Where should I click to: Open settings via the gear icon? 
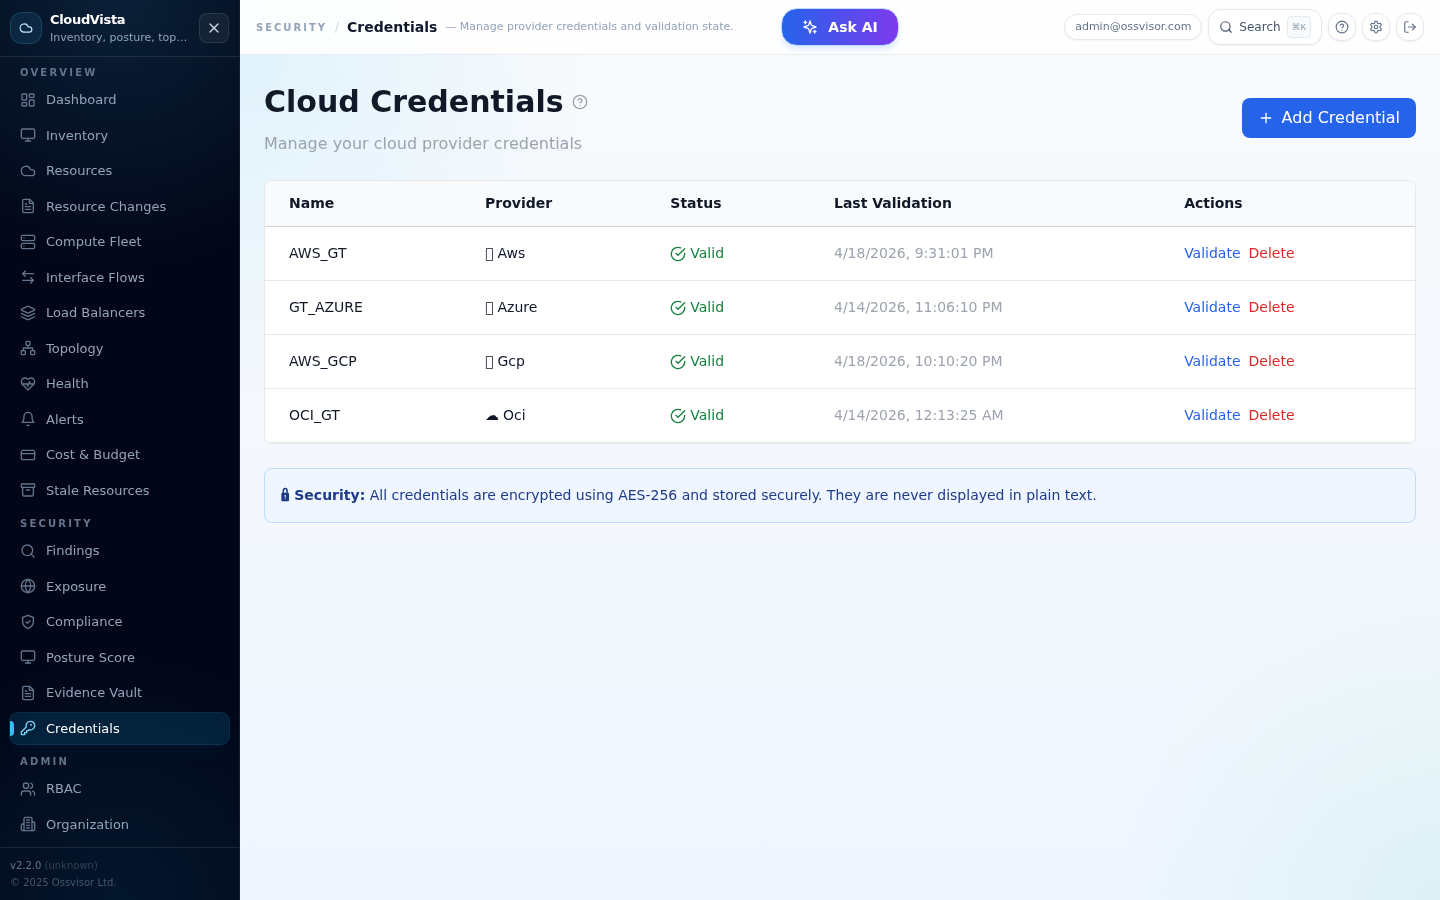point(1376,27)
